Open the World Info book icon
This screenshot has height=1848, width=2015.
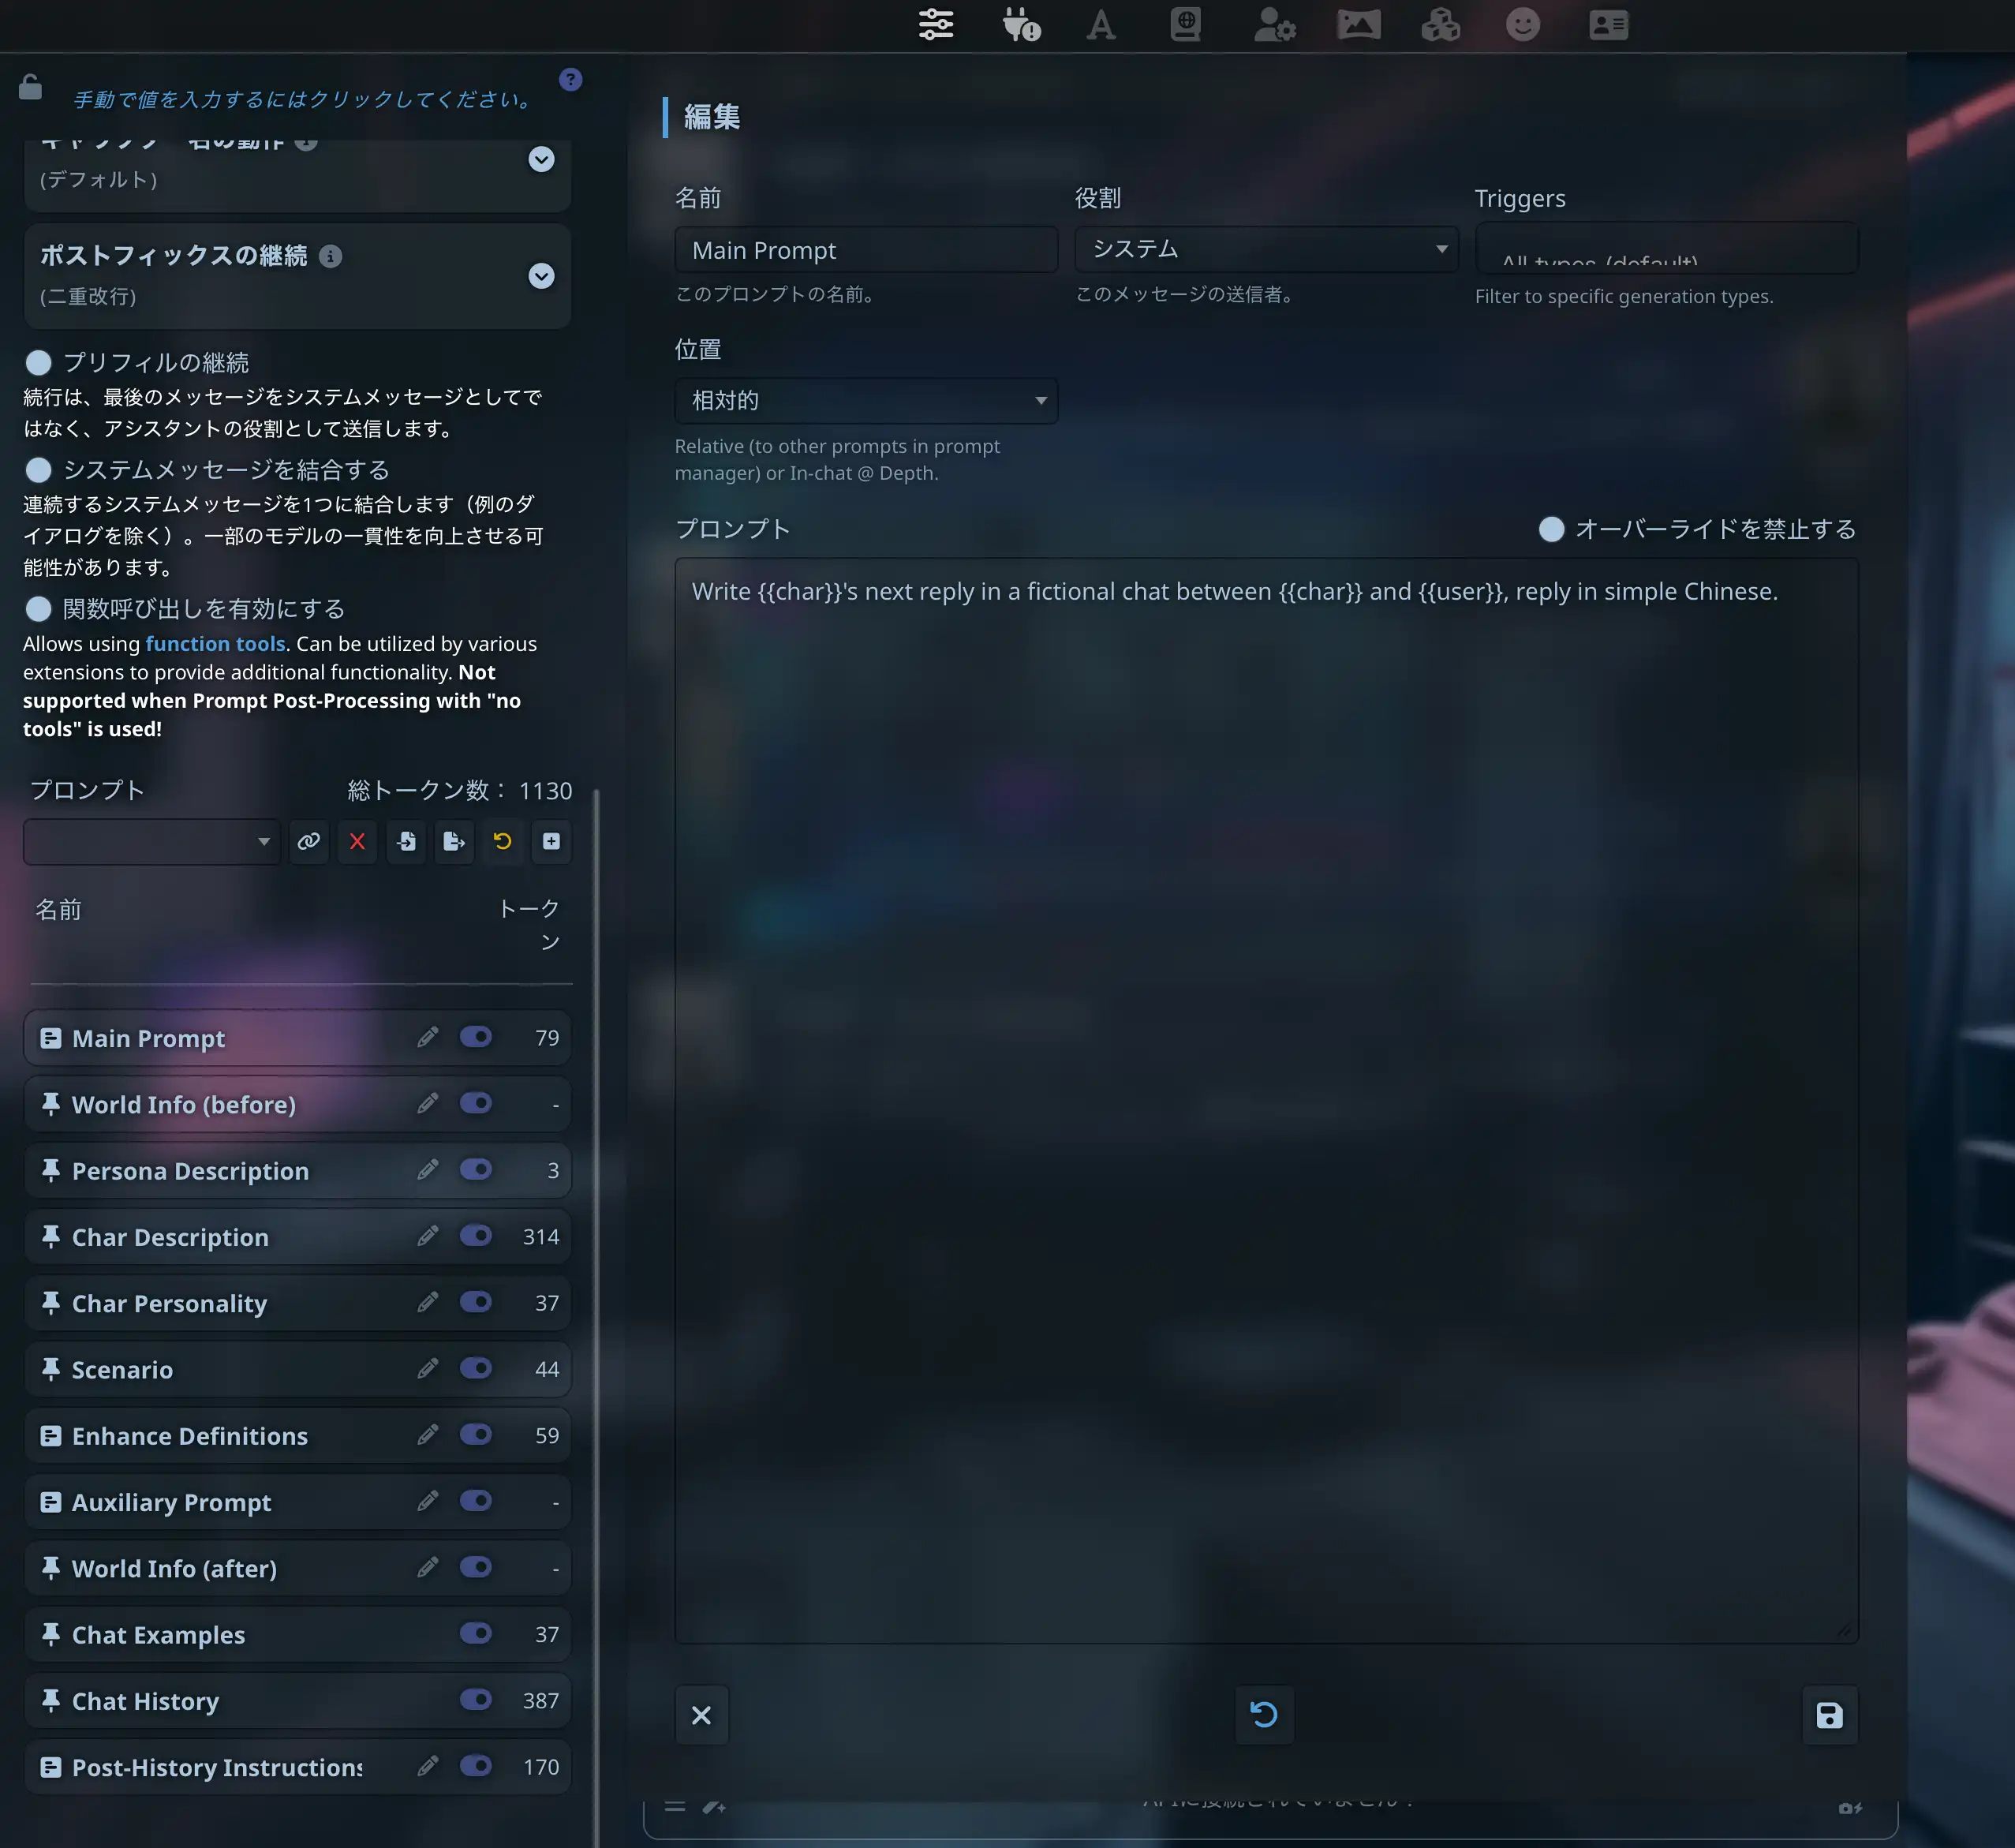coord(1185,25)
